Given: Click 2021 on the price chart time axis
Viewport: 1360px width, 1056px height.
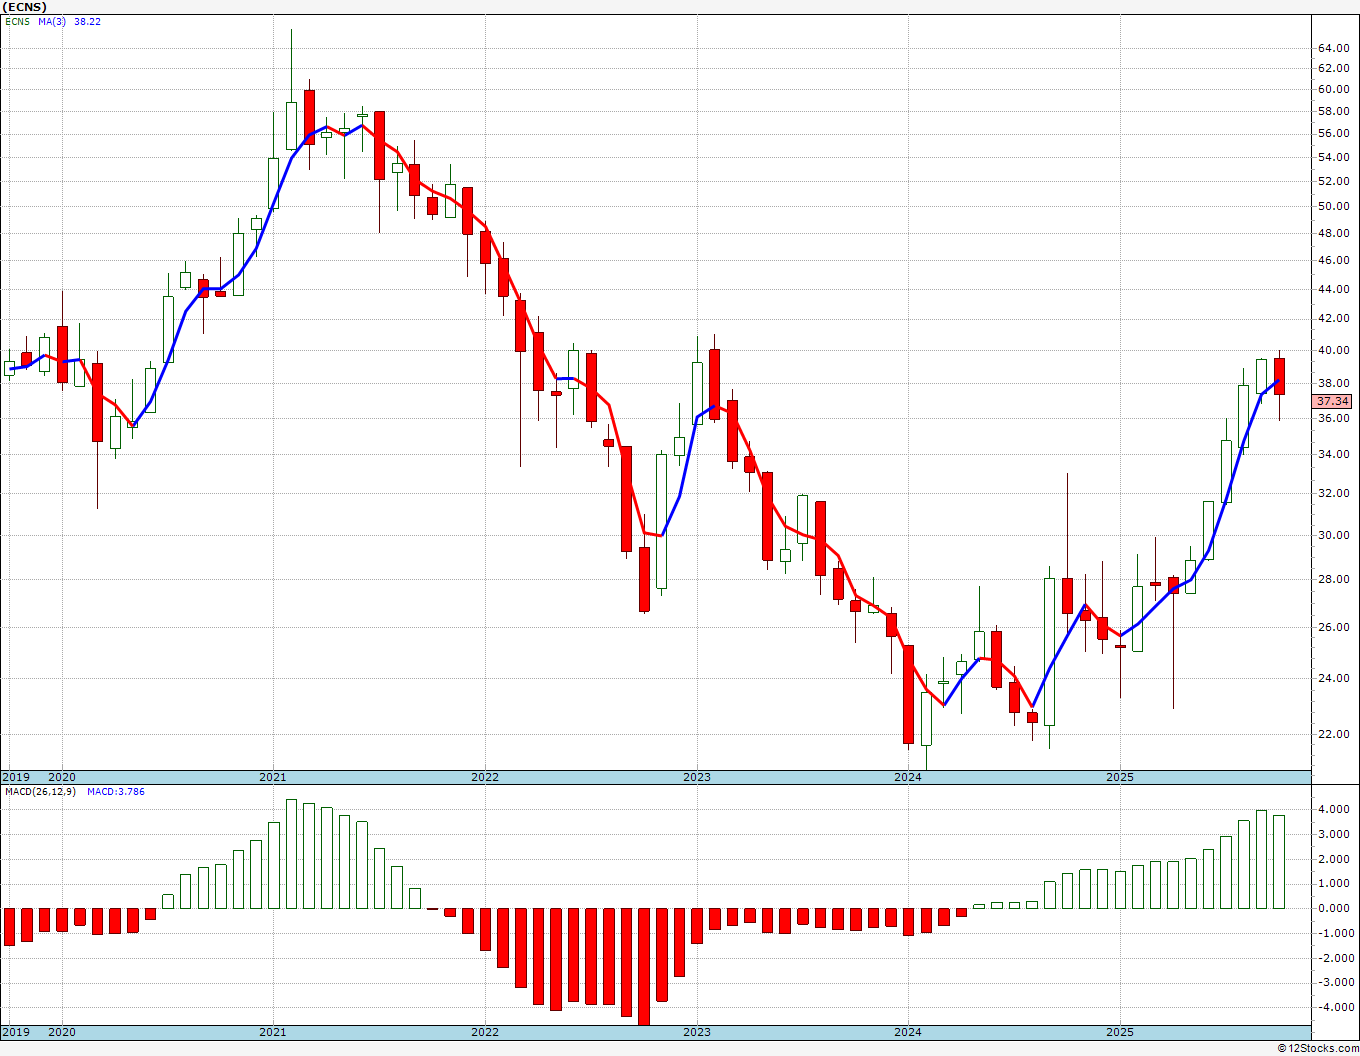Looking at the screenshot, I should click(273, 777).
